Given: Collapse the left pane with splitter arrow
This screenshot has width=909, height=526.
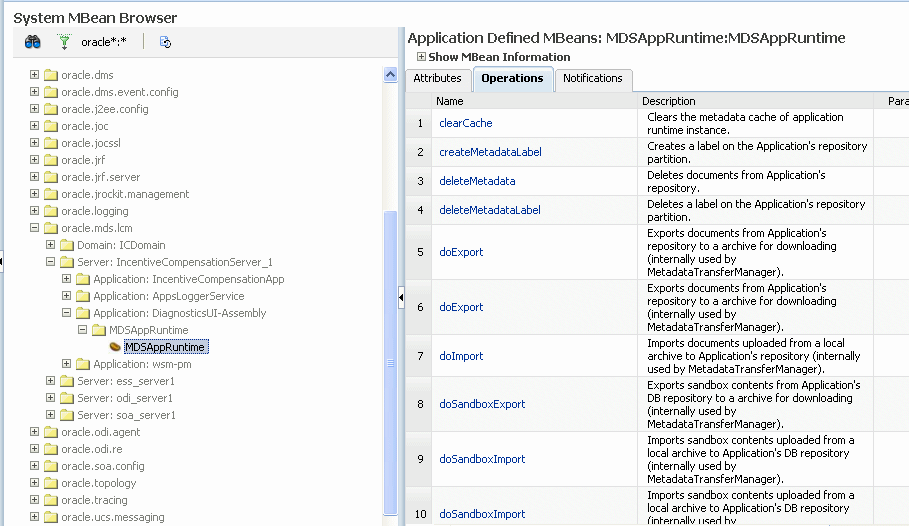Looking at the screenshot, I should point(401,298).
